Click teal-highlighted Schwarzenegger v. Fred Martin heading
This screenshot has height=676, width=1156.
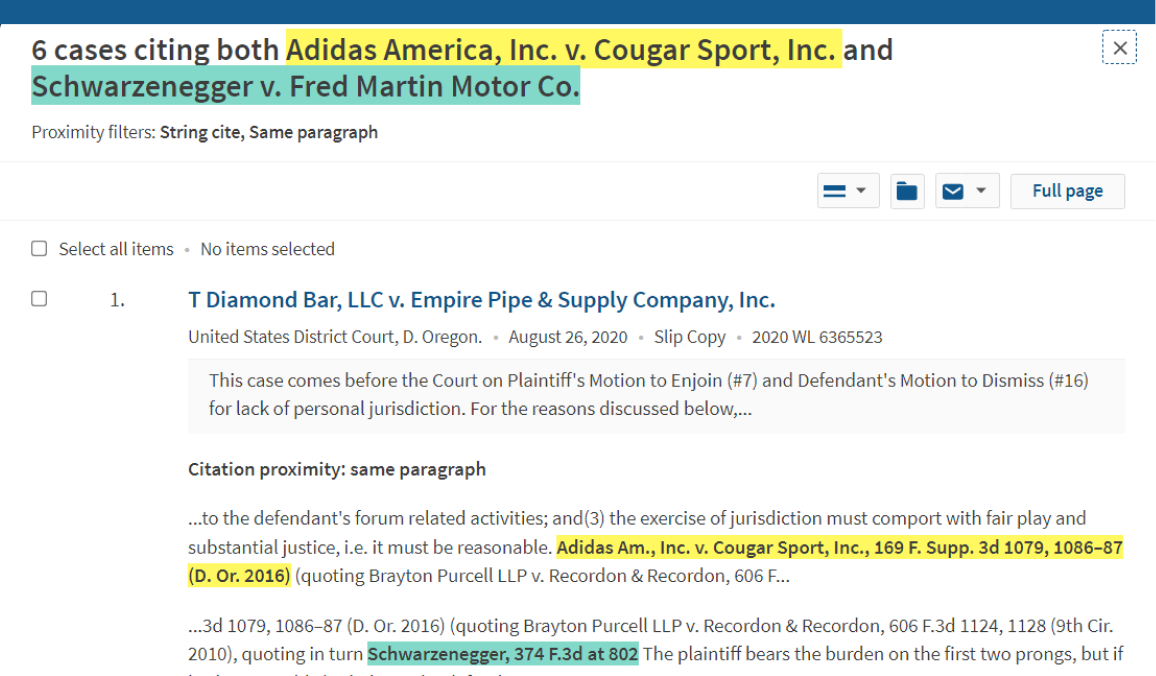[305, 86]
